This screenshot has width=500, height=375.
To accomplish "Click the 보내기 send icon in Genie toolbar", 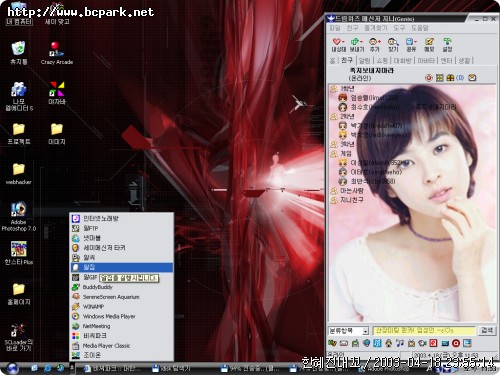I will 356,44.
